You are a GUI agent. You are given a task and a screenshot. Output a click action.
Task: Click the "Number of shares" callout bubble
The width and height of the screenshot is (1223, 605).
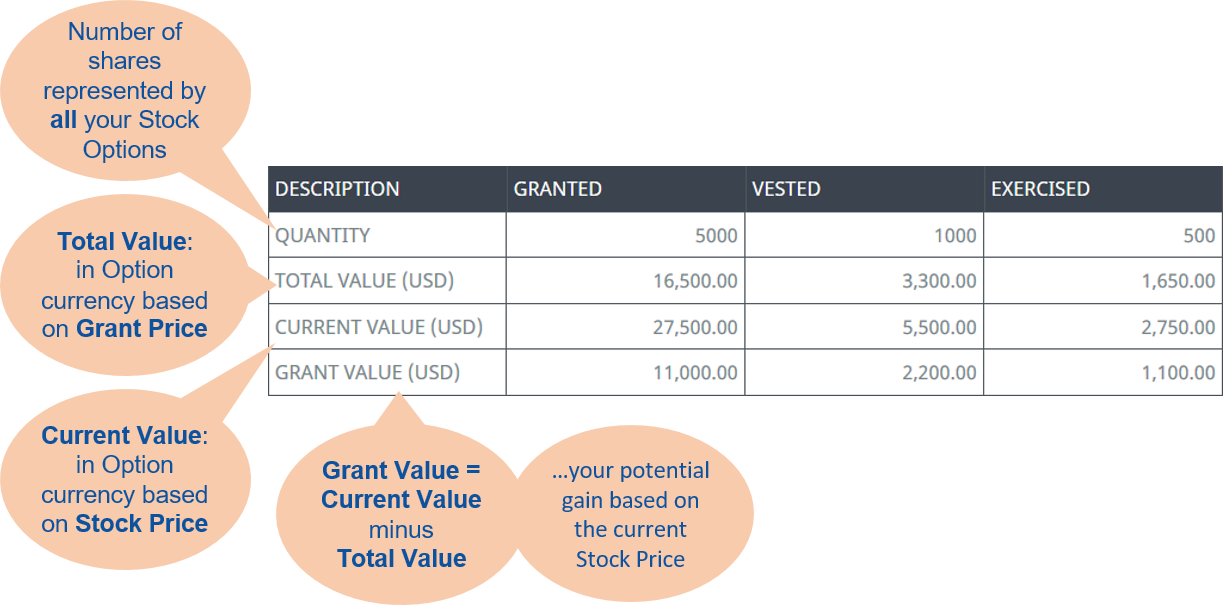125,90
